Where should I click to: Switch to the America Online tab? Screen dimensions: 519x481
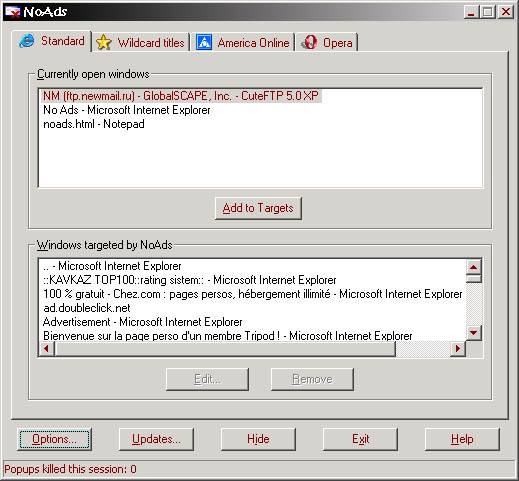(x=243, y=43)
